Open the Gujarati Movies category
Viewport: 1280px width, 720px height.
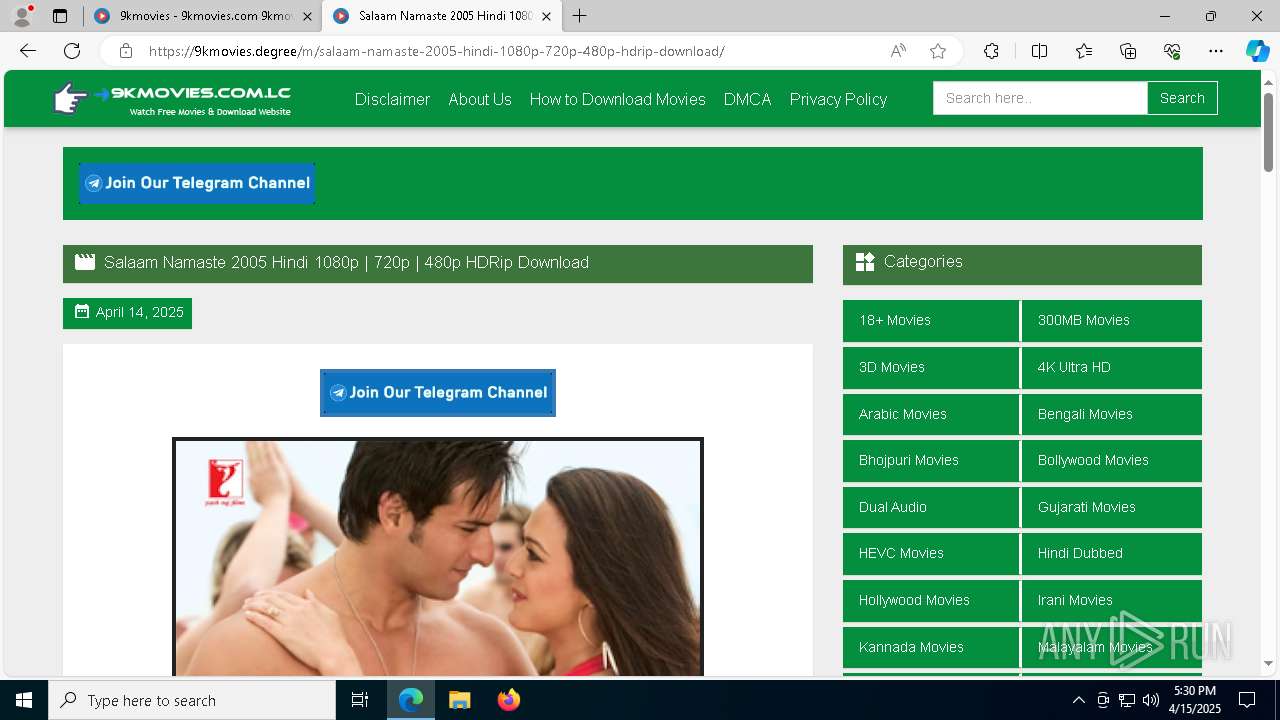pos(1112,507)
